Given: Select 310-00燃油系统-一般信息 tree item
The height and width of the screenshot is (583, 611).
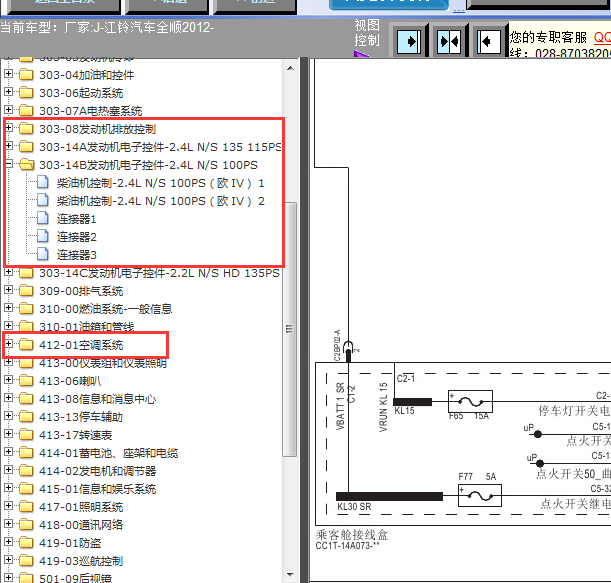Looking at the screenshot, I should 106,309.
